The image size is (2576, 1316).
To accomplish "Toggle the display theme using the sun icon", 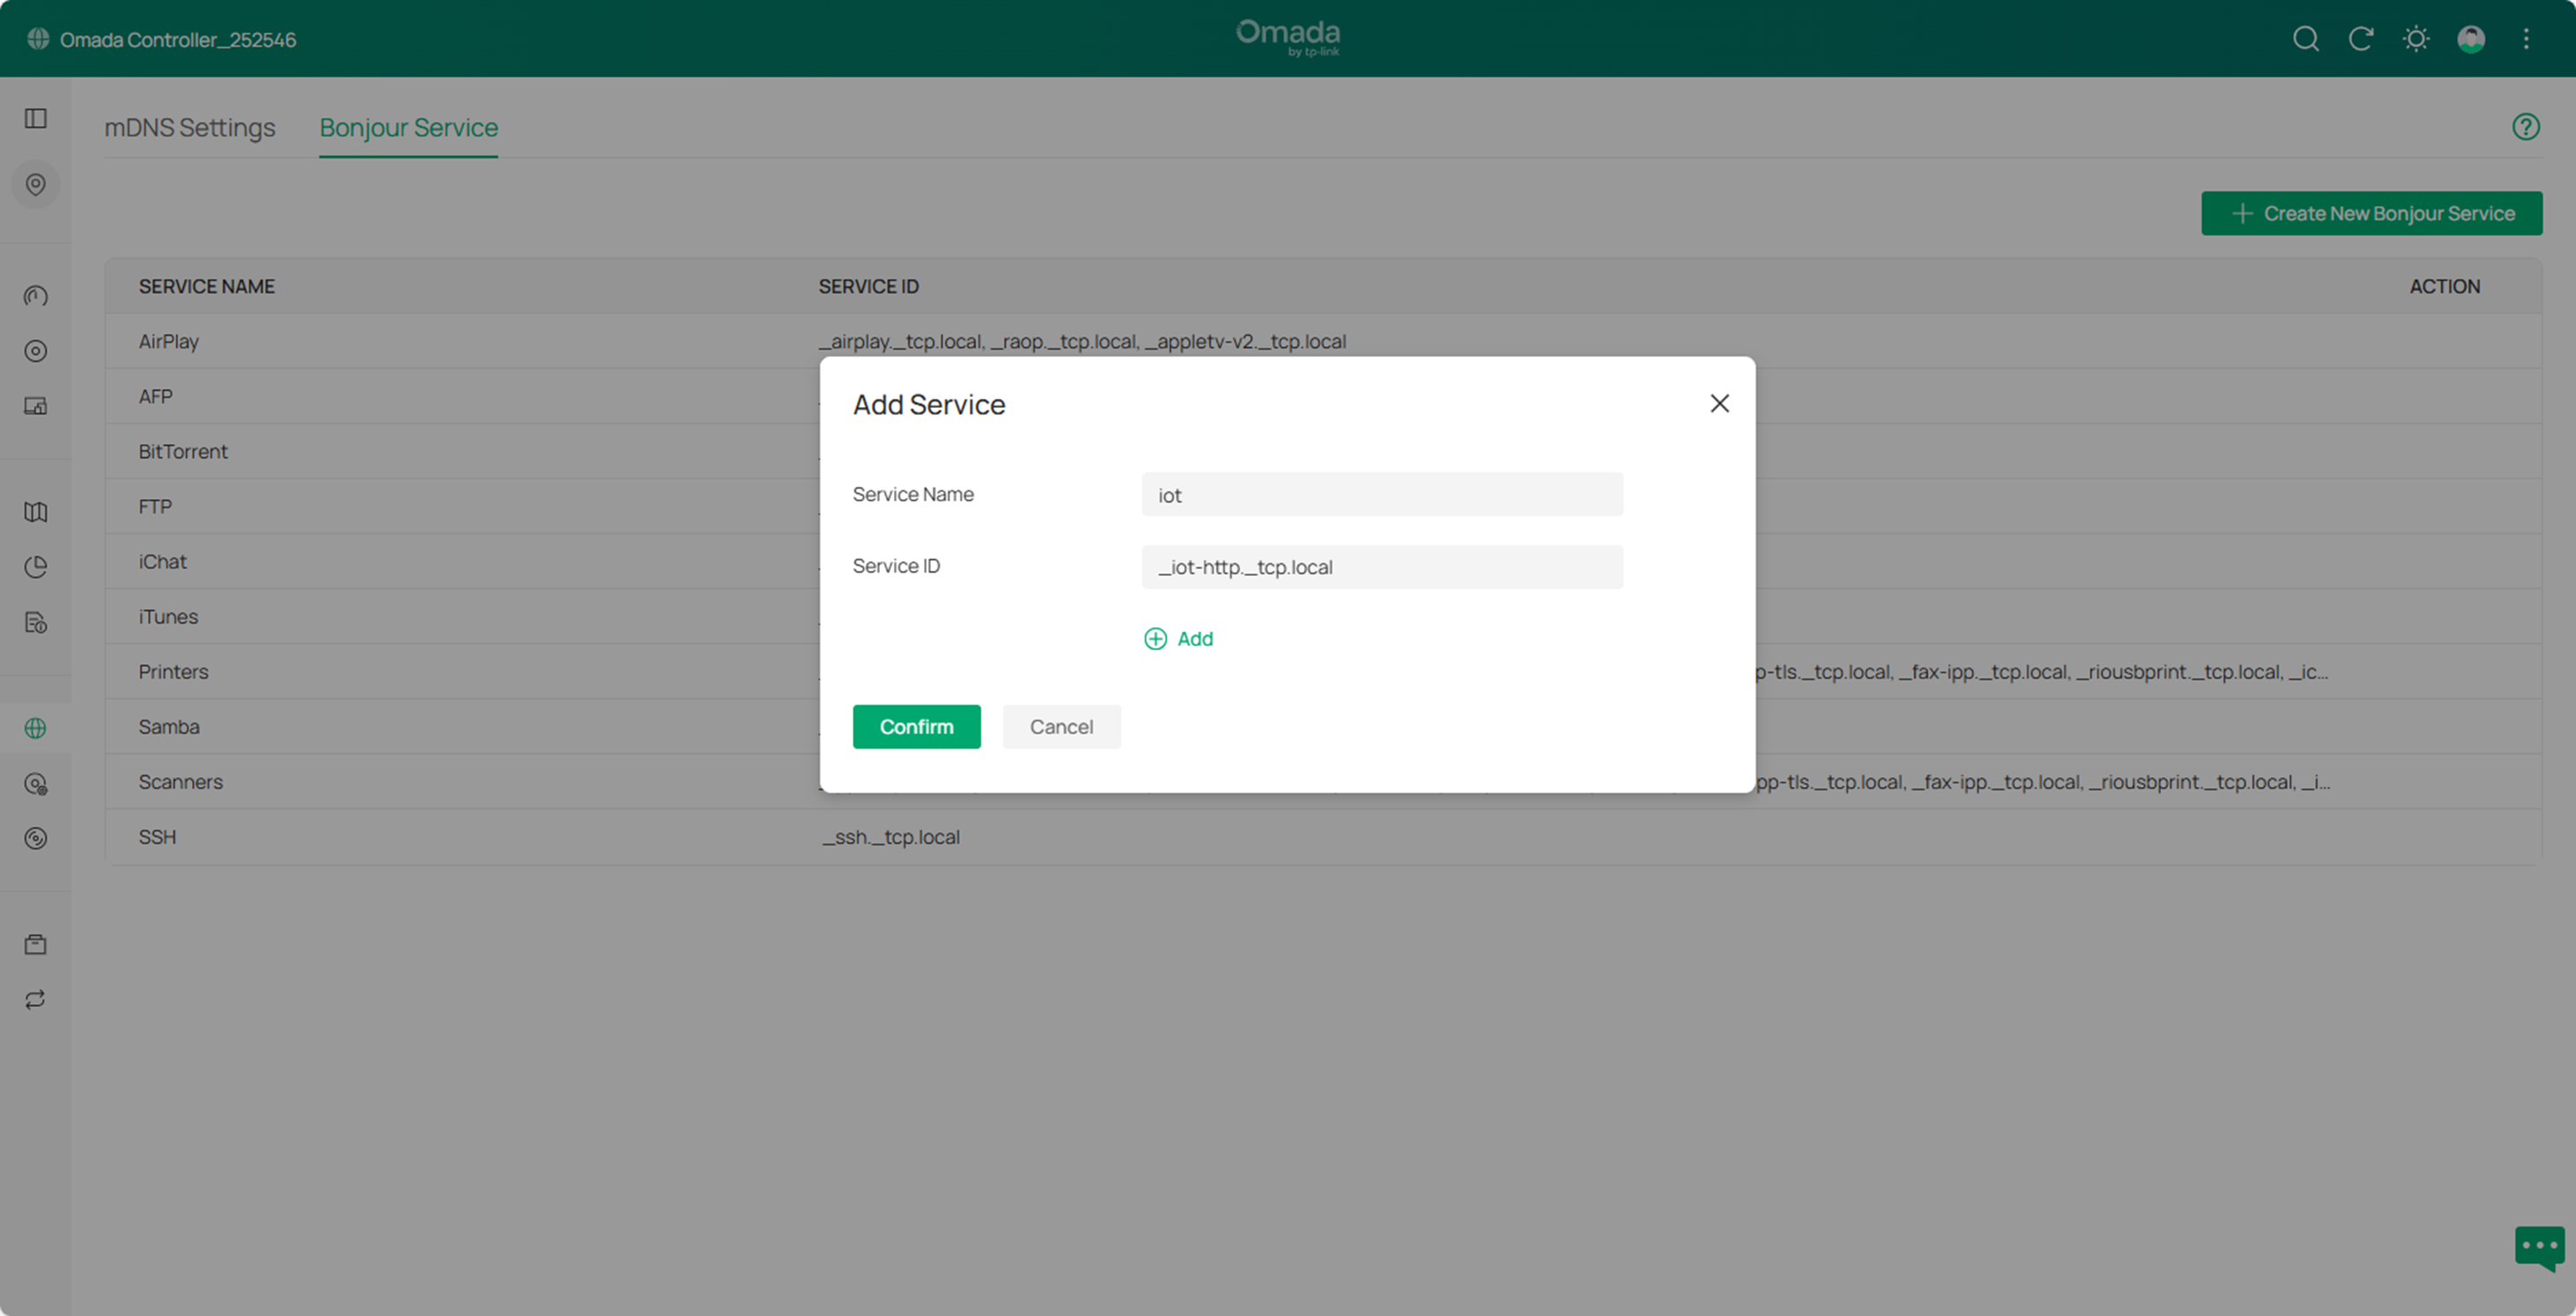I will (2416, 39).
